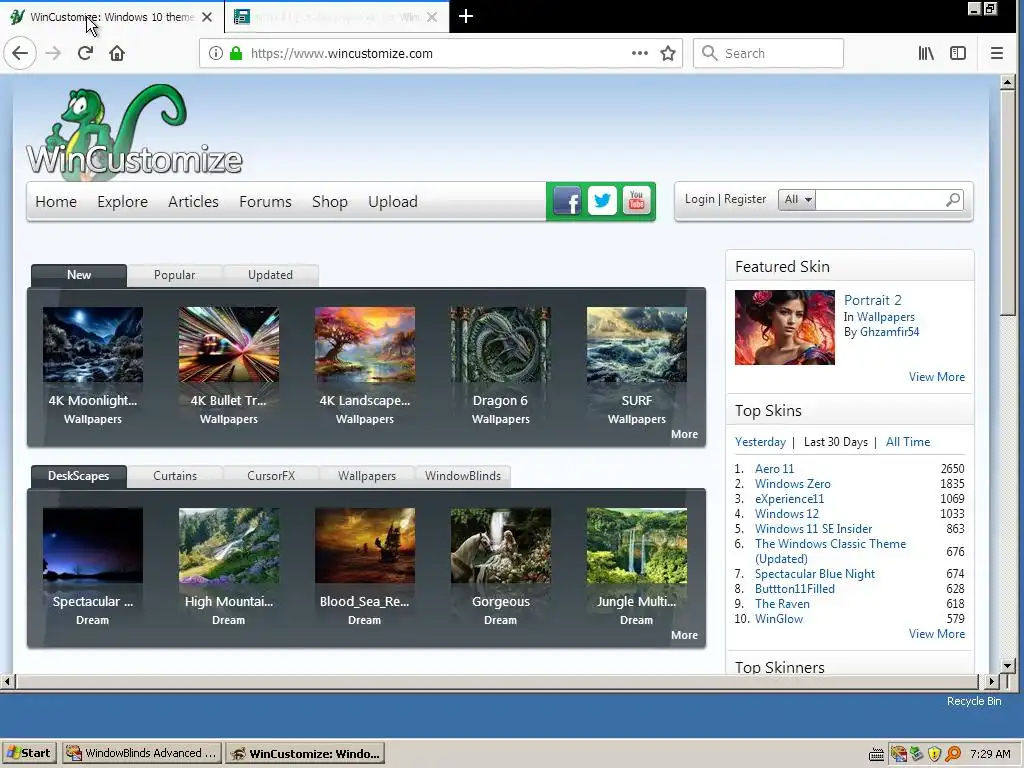This screenshot has width=1024, height=768.
Task: Click the browser Search box
Action: point(768,53)
